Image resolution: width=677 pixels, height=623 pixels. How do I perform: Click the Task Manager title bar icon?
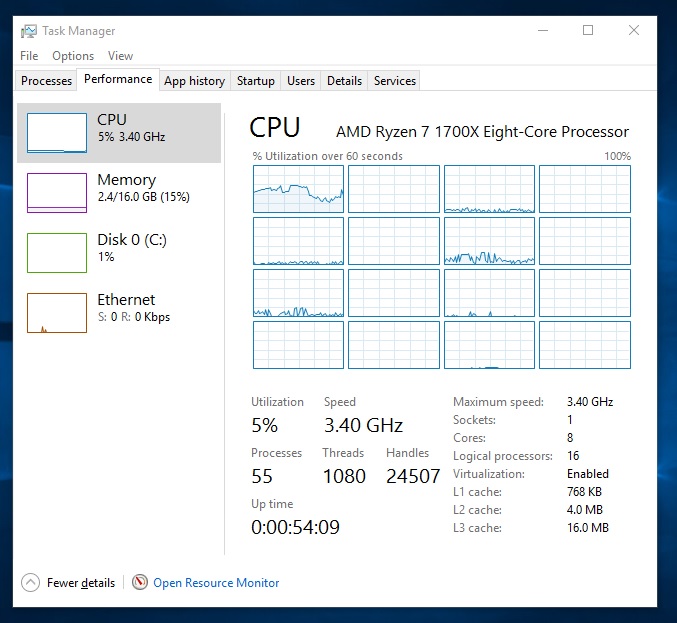[29, 31]
